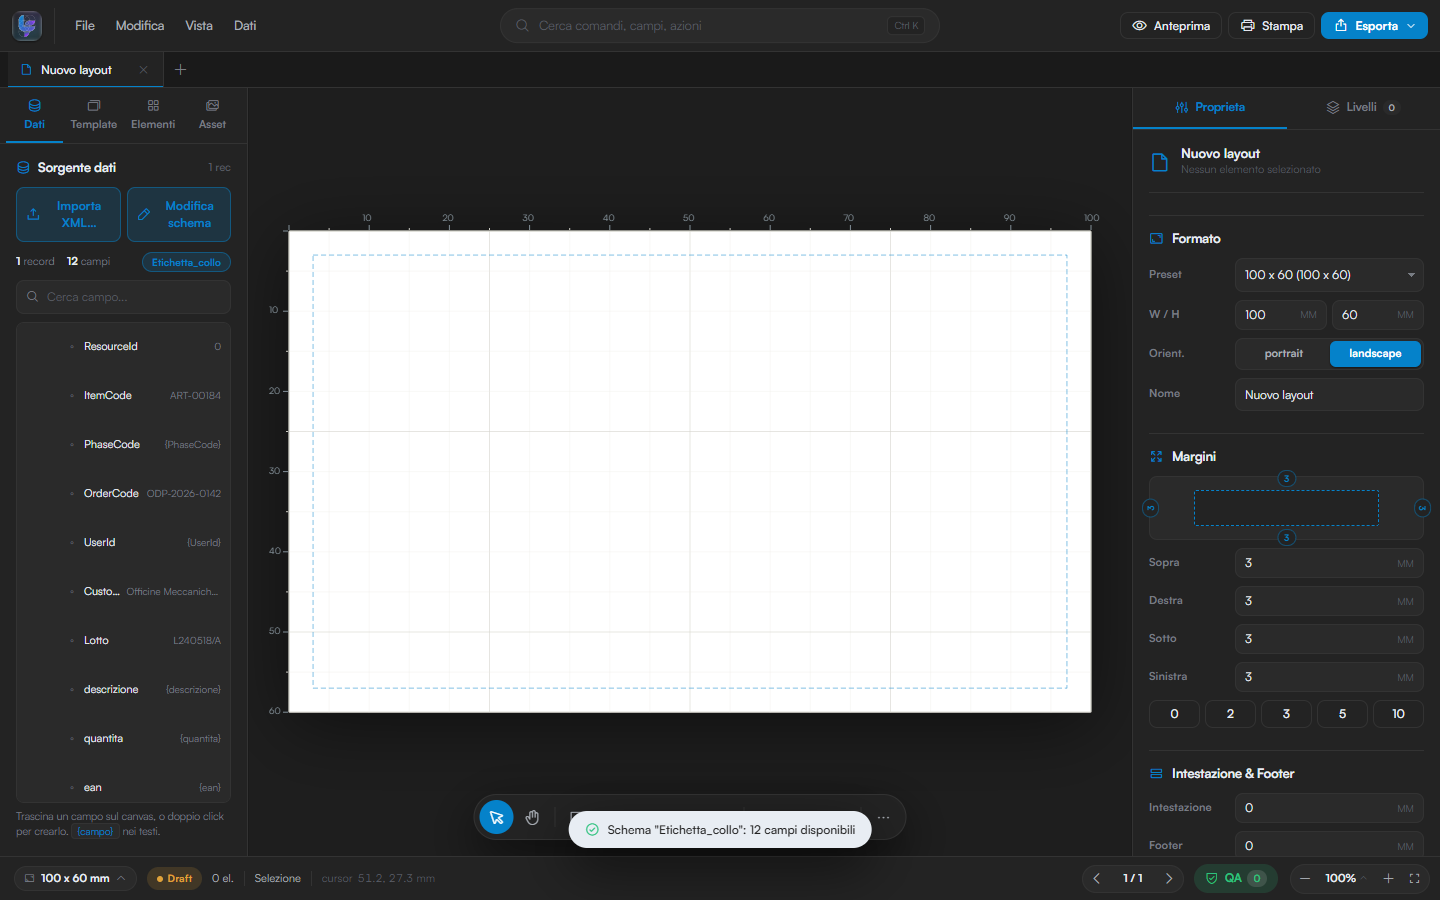Click the Modifica schema button

pyautogui.click(x=179, y=214)
